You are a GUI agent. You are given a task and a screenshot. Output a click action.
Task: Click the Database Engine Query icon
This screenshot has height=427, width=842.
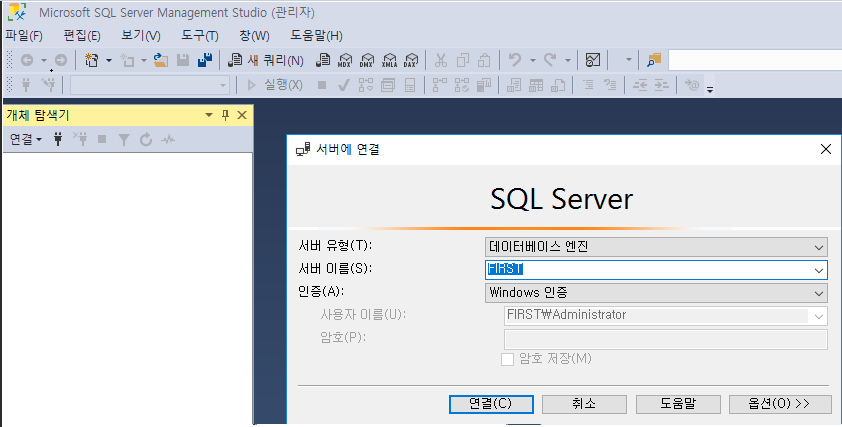coord(323,60)
